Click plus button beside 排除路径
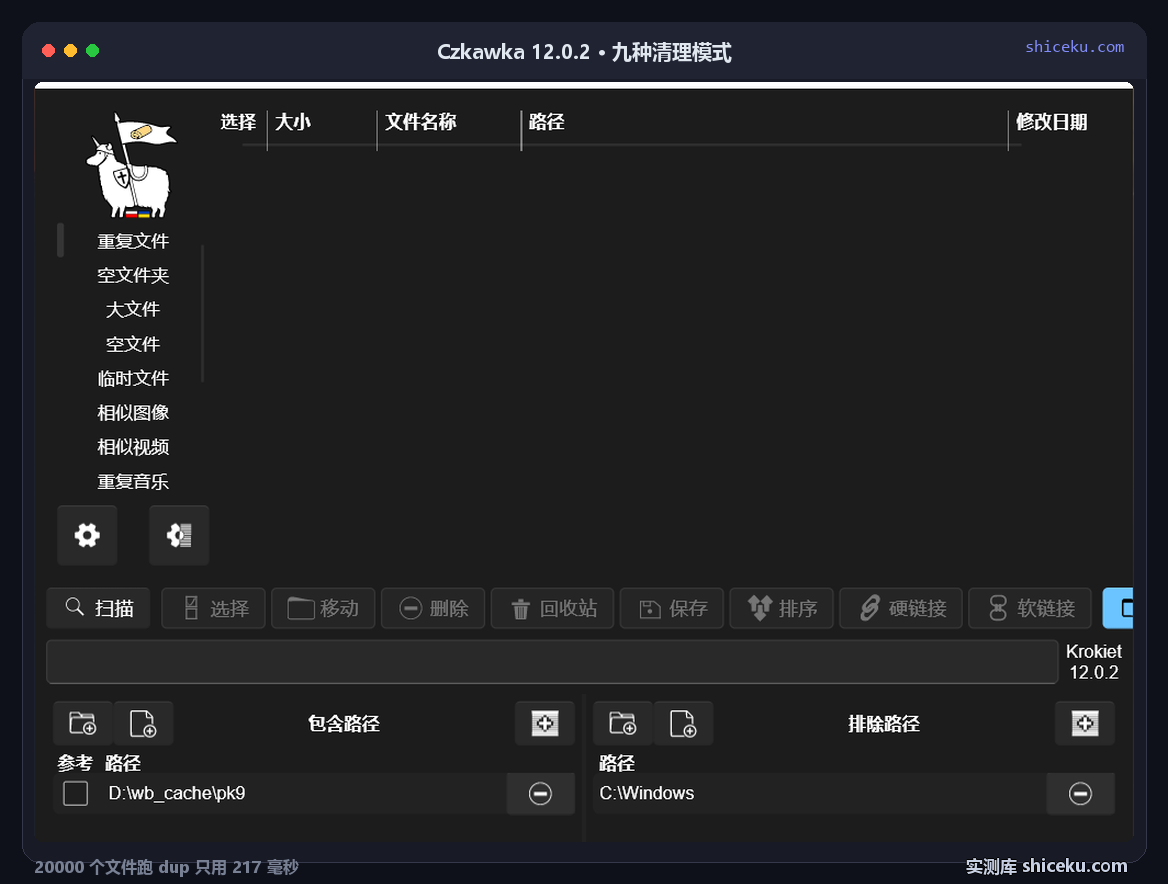 pos(1085,723)
